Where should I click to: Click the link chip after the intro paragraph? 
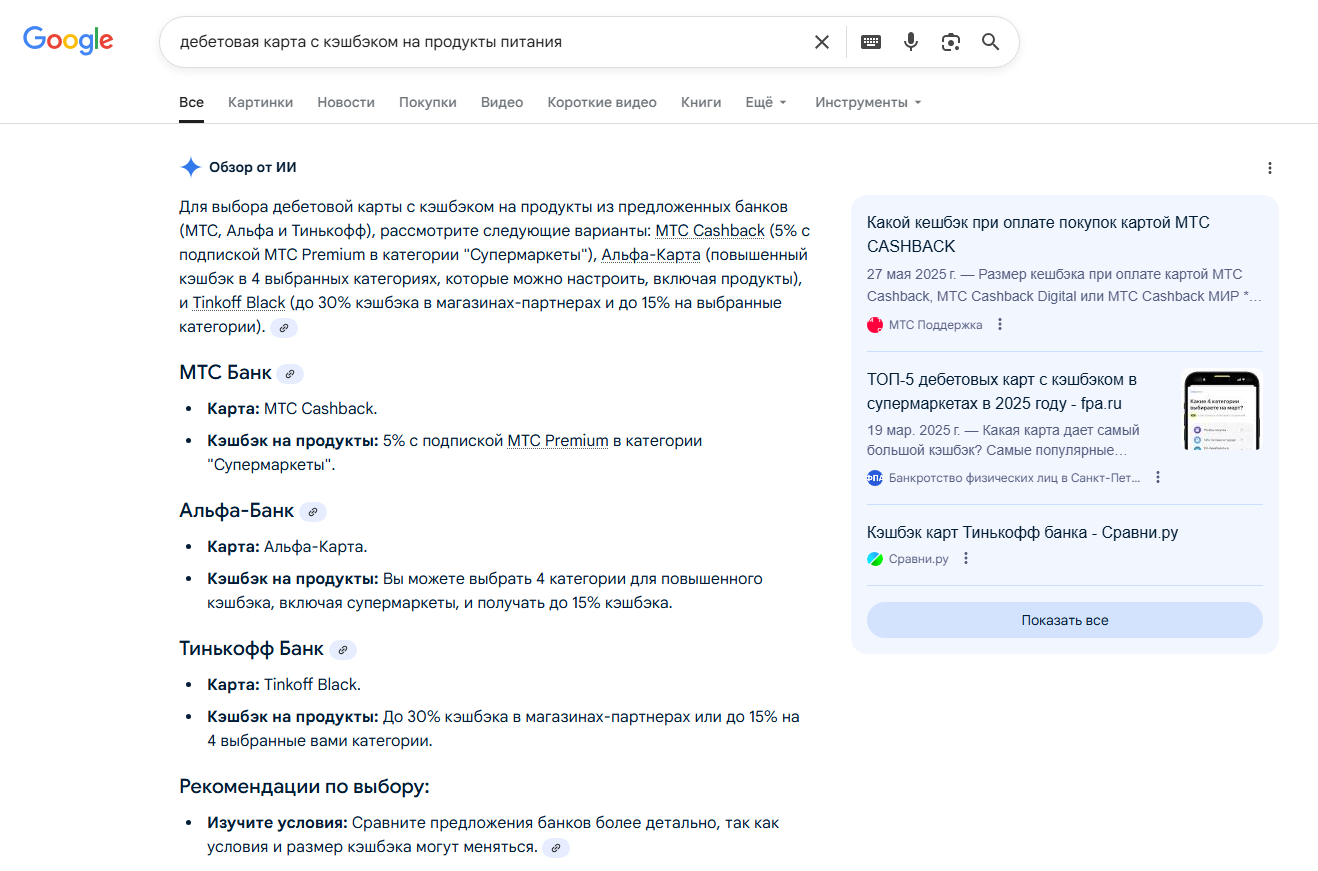coord(284,327)
